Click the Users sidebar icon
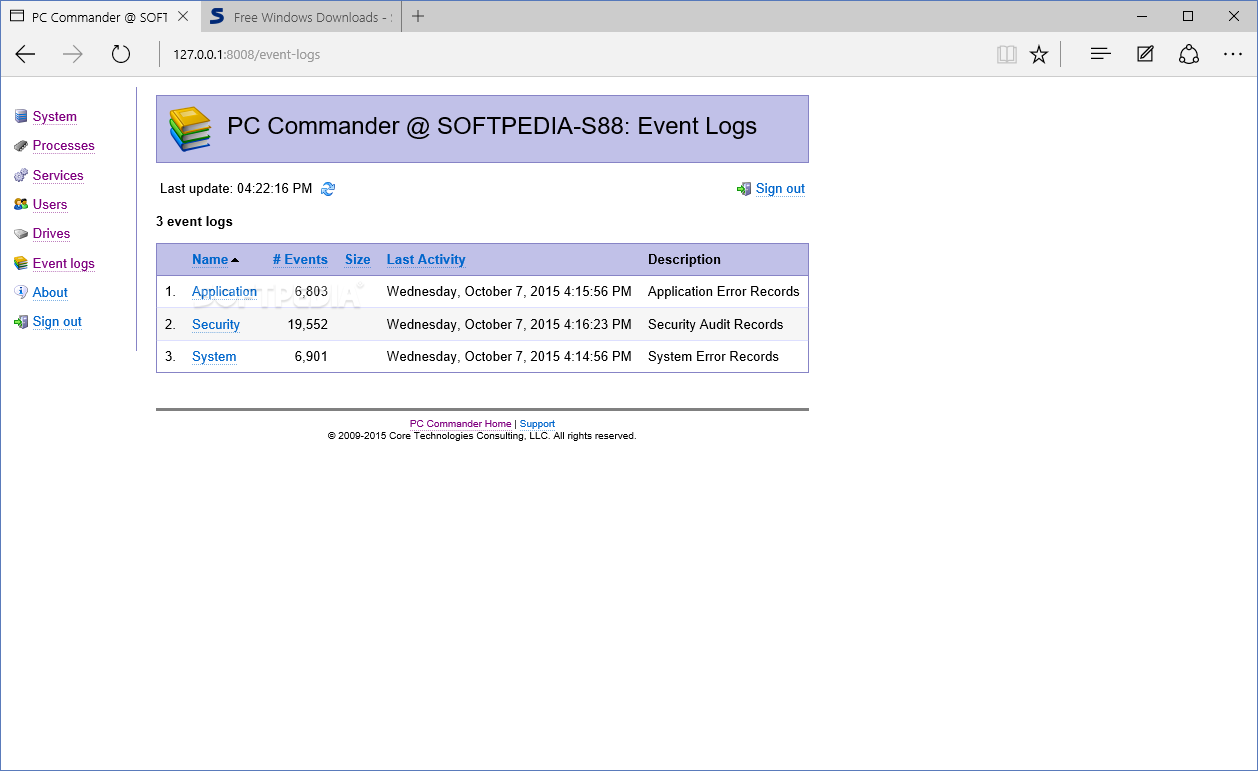The image size is (1258, 771). coord(21,204)
